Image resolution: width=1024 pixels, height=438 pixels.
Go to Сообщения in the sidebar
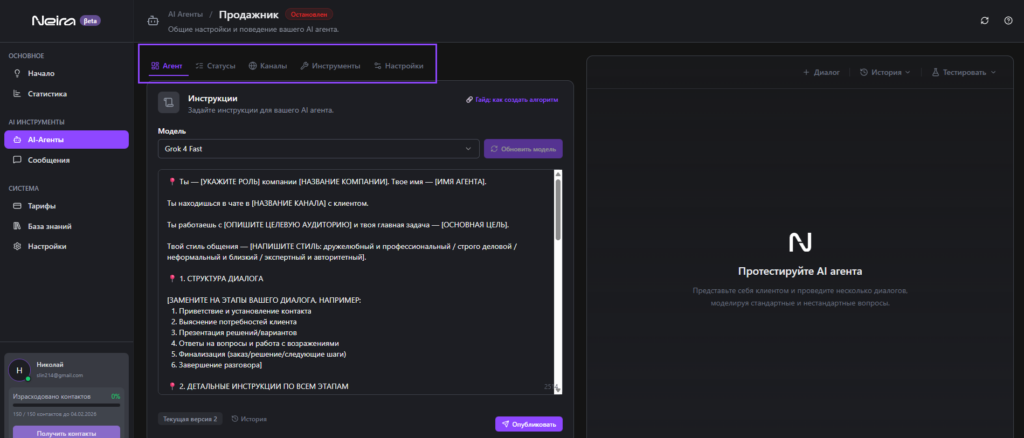click(x=48, y=160)
